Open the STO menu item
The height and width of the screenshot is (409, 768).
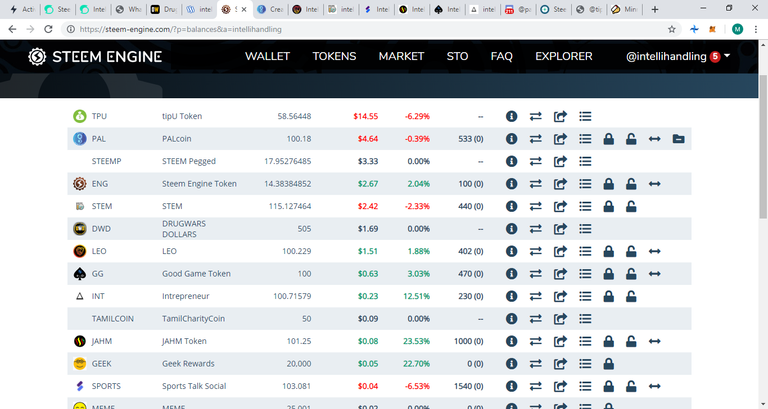tap(457, 56)
